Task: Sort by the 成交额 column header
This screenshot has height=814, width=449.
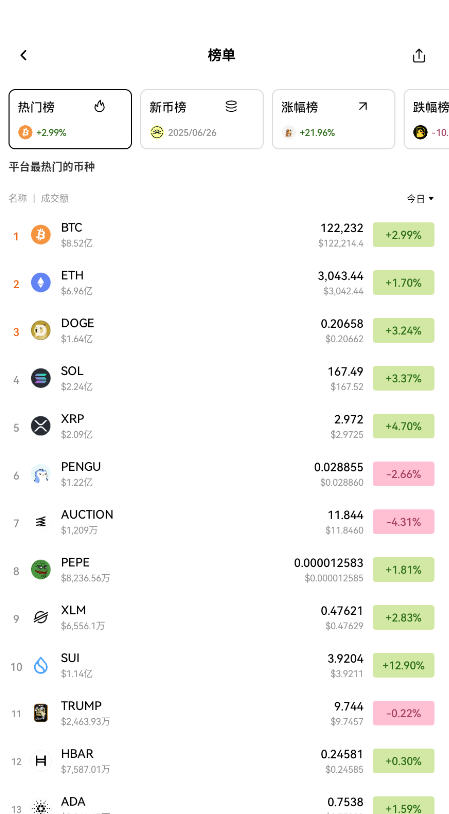Action: point(55,198)
